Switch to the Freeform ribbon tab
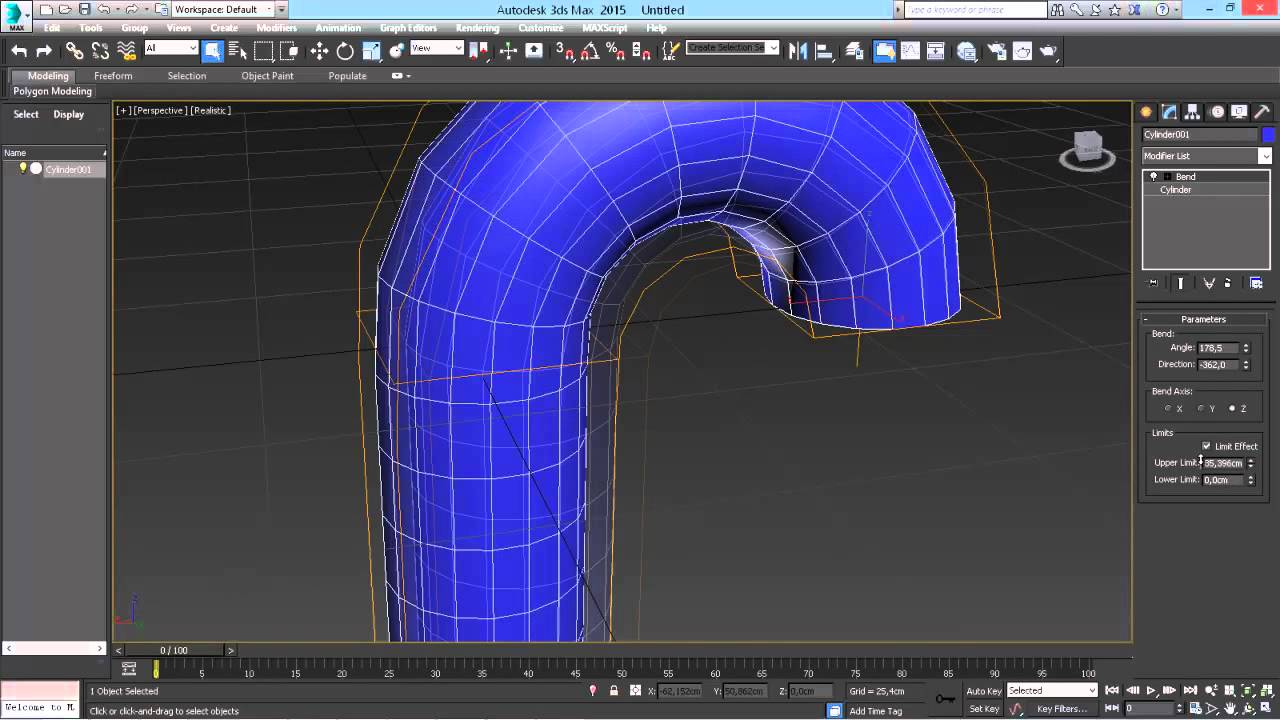Screen dimensions: 1280x720 pyautogui.click(x=113, y=76)
